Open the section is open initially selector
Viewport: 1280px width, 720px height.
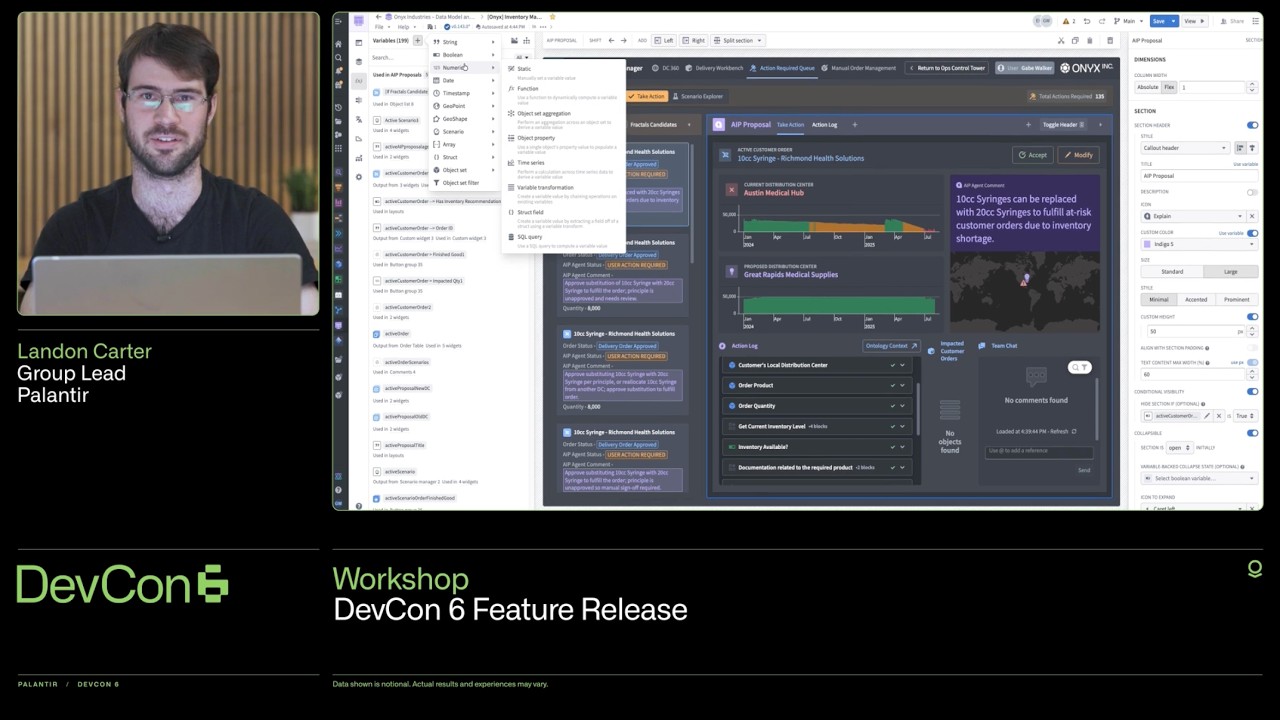coord(1180,448)
